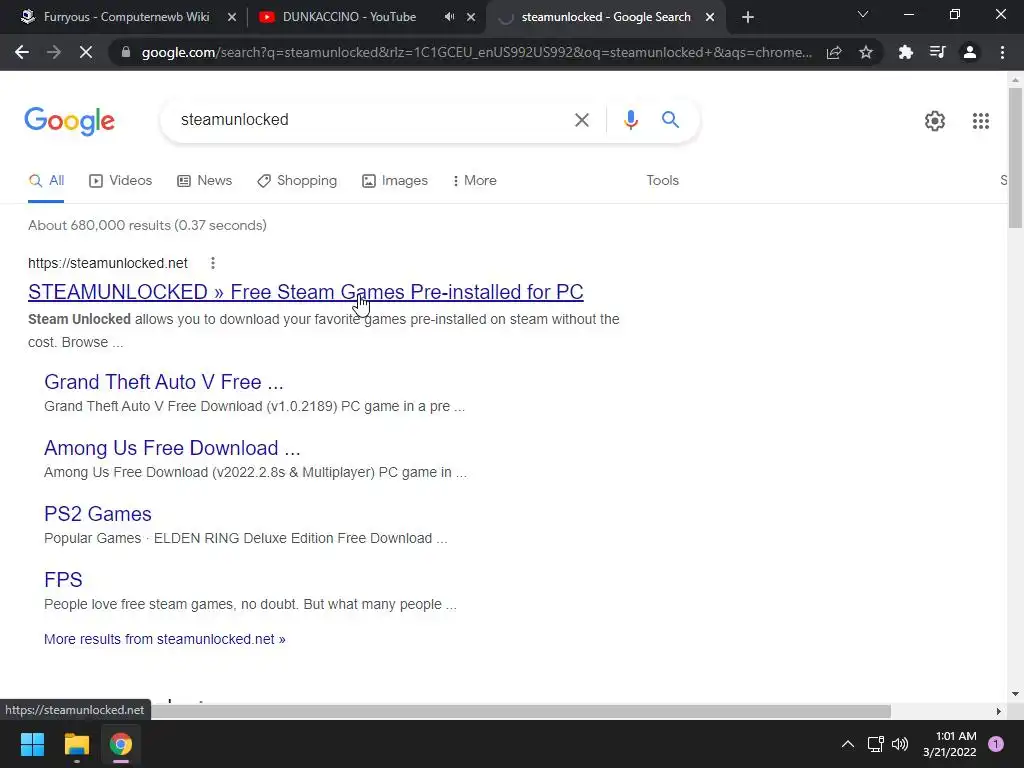Image resolution: width=1024 pixels, height=768 pixels.
Task: Click the Google logo
Action: tap(69, 121)
